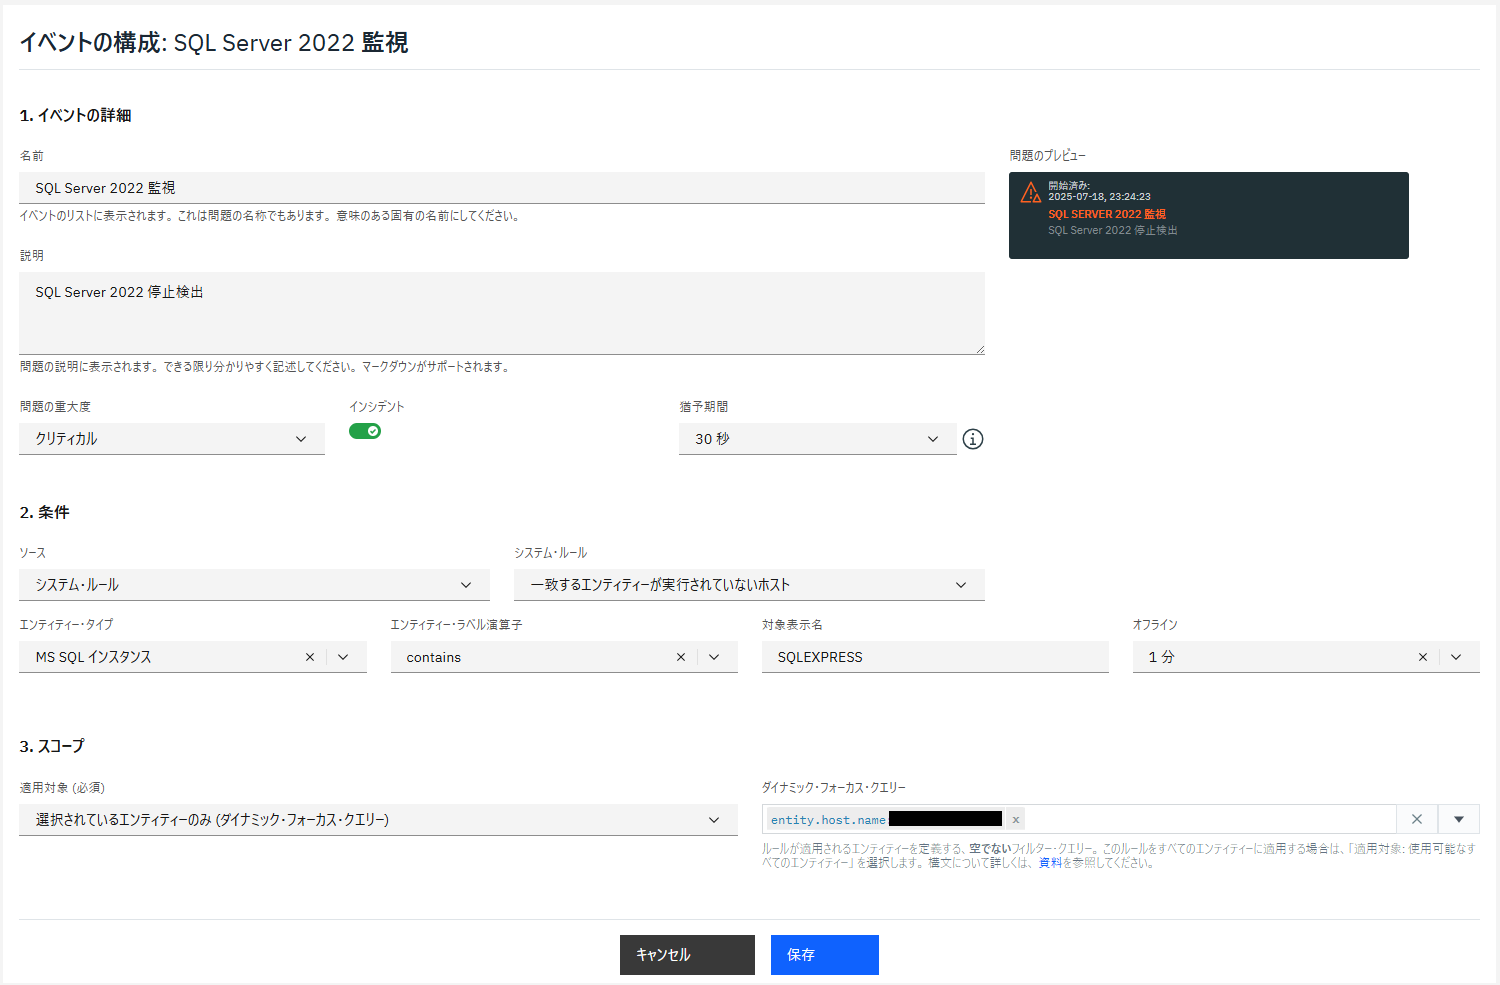
Task: Click the 説明 text area
Action: [502, 313]
